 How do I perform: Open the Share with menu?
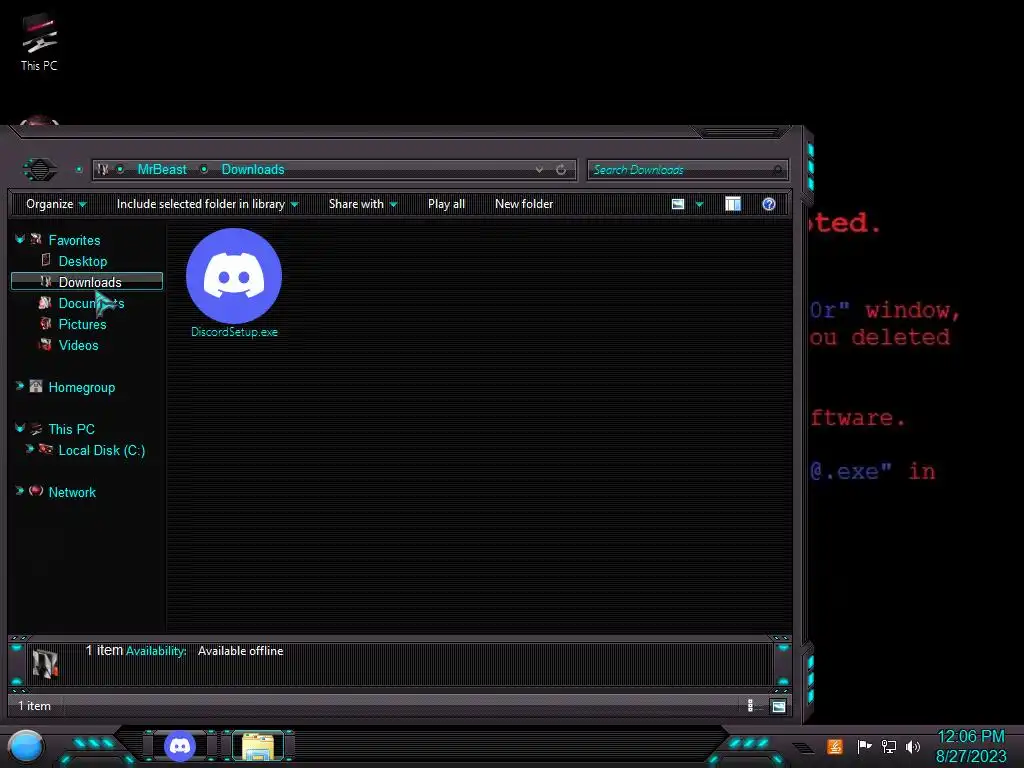coord(362,204)
